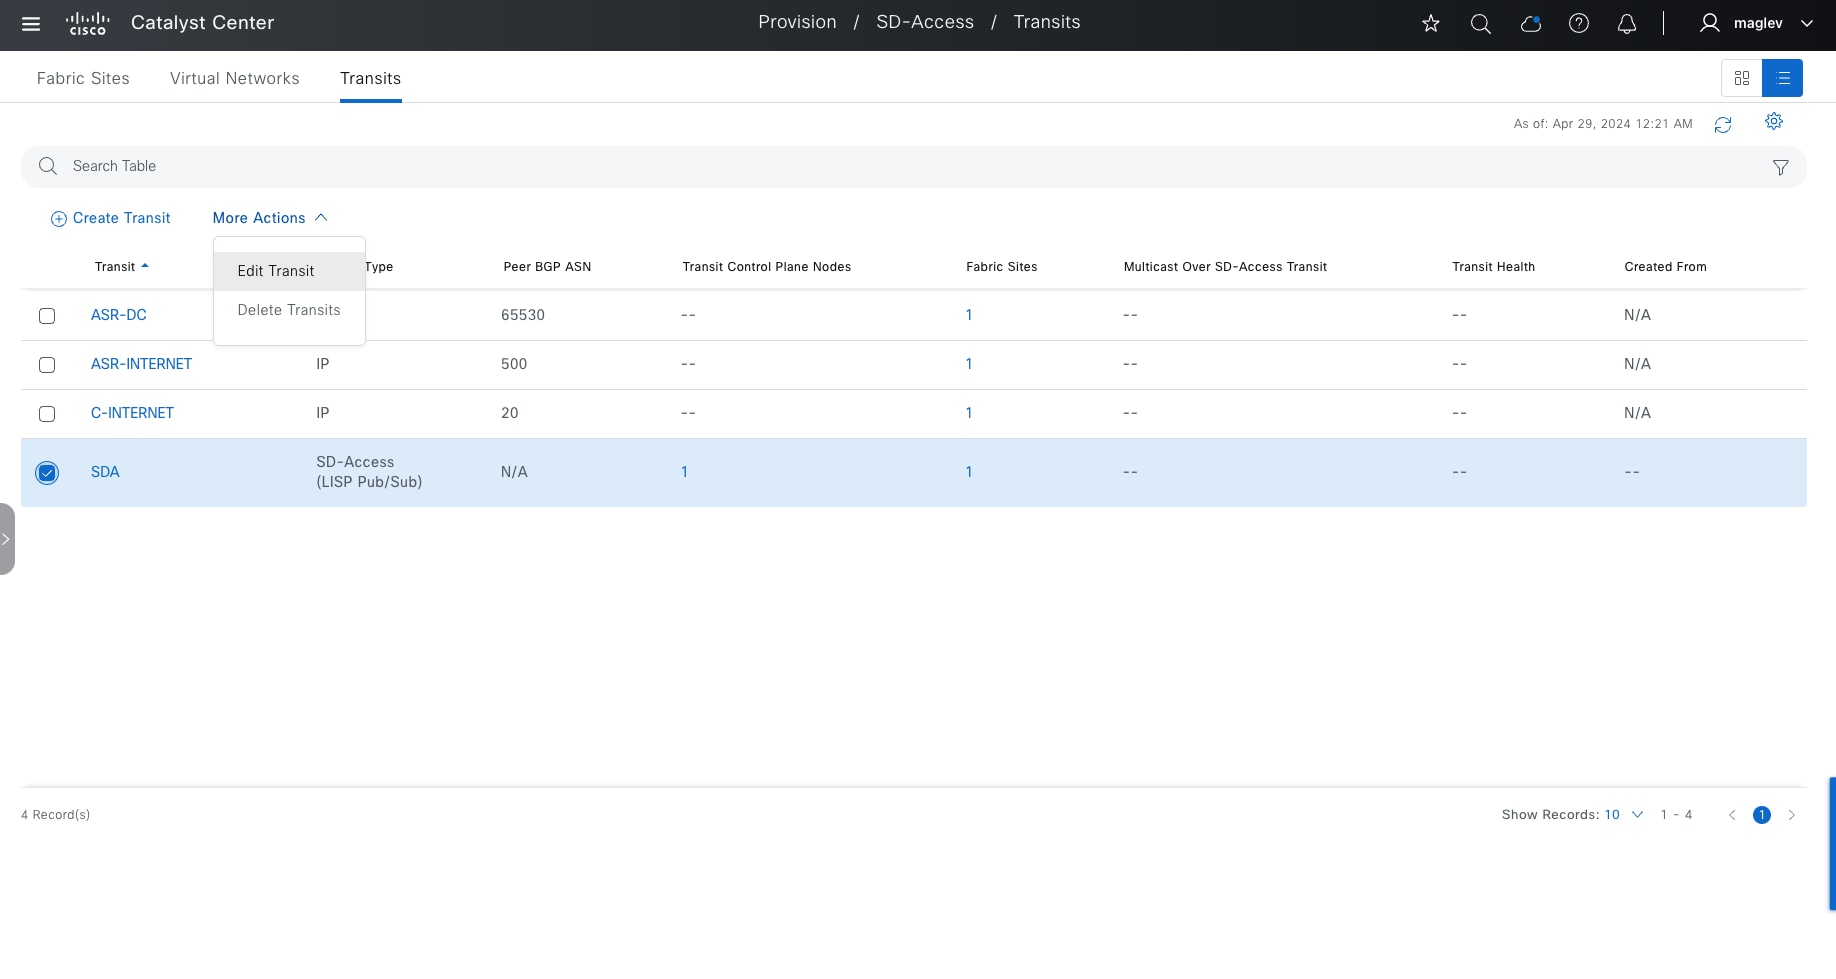Viewport: 1836px width, 979px height.
Task: Switch to card grid view
Action: coord(1742,78)
